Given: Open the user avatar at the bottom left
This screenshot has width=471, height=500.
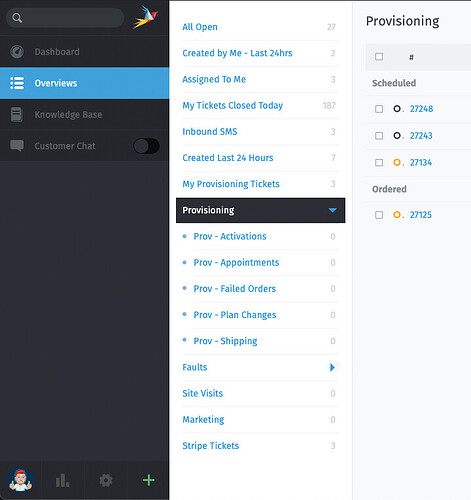Looking at the screenshot, I should click(x=21, y=480).
